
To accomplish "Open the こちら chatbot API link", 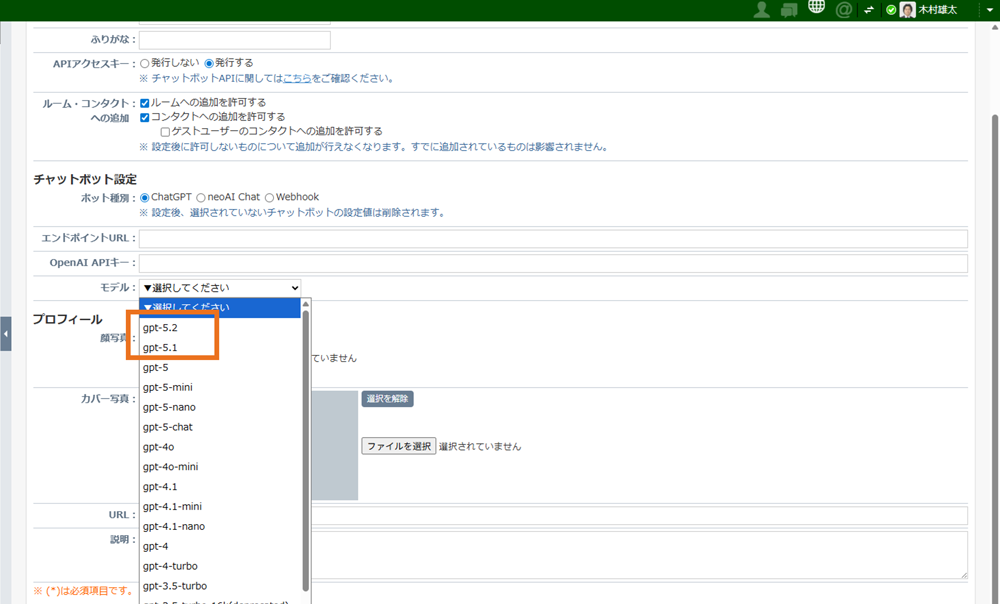I will coord(296,78).
